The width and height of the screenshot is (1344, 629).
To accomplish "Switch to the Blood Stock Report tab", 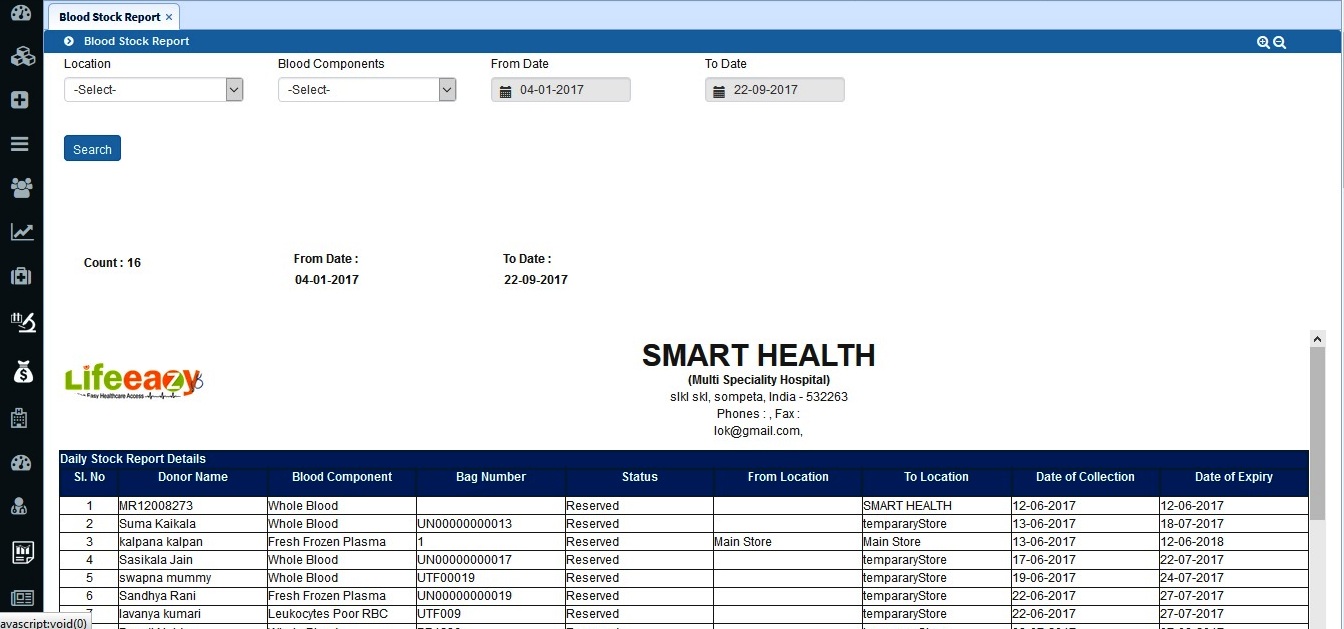I will pyautogui.click(x=108, y=17).
